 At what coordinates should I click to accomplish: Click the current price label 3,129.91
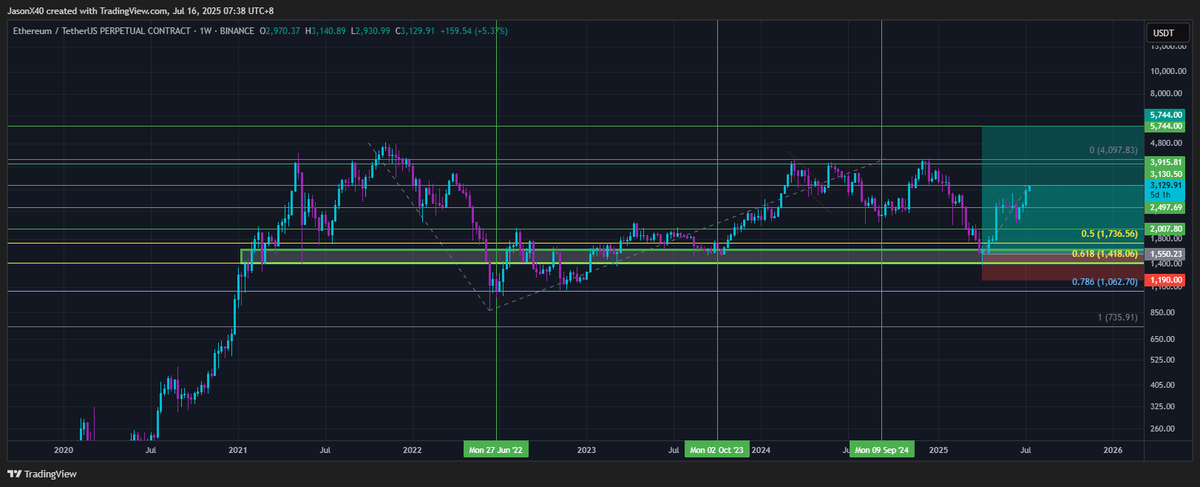pyautogui.click(x=1166, y=185)
